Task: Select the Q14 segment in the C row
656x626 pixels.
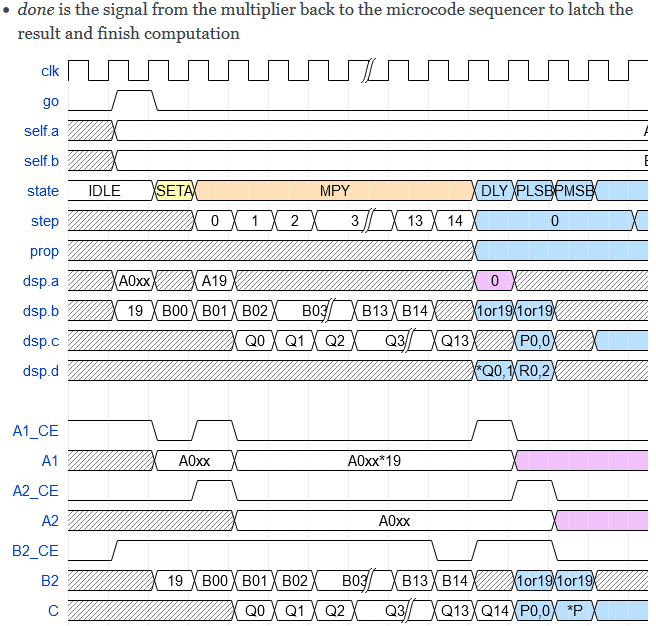Action: [x=494, y=611]
